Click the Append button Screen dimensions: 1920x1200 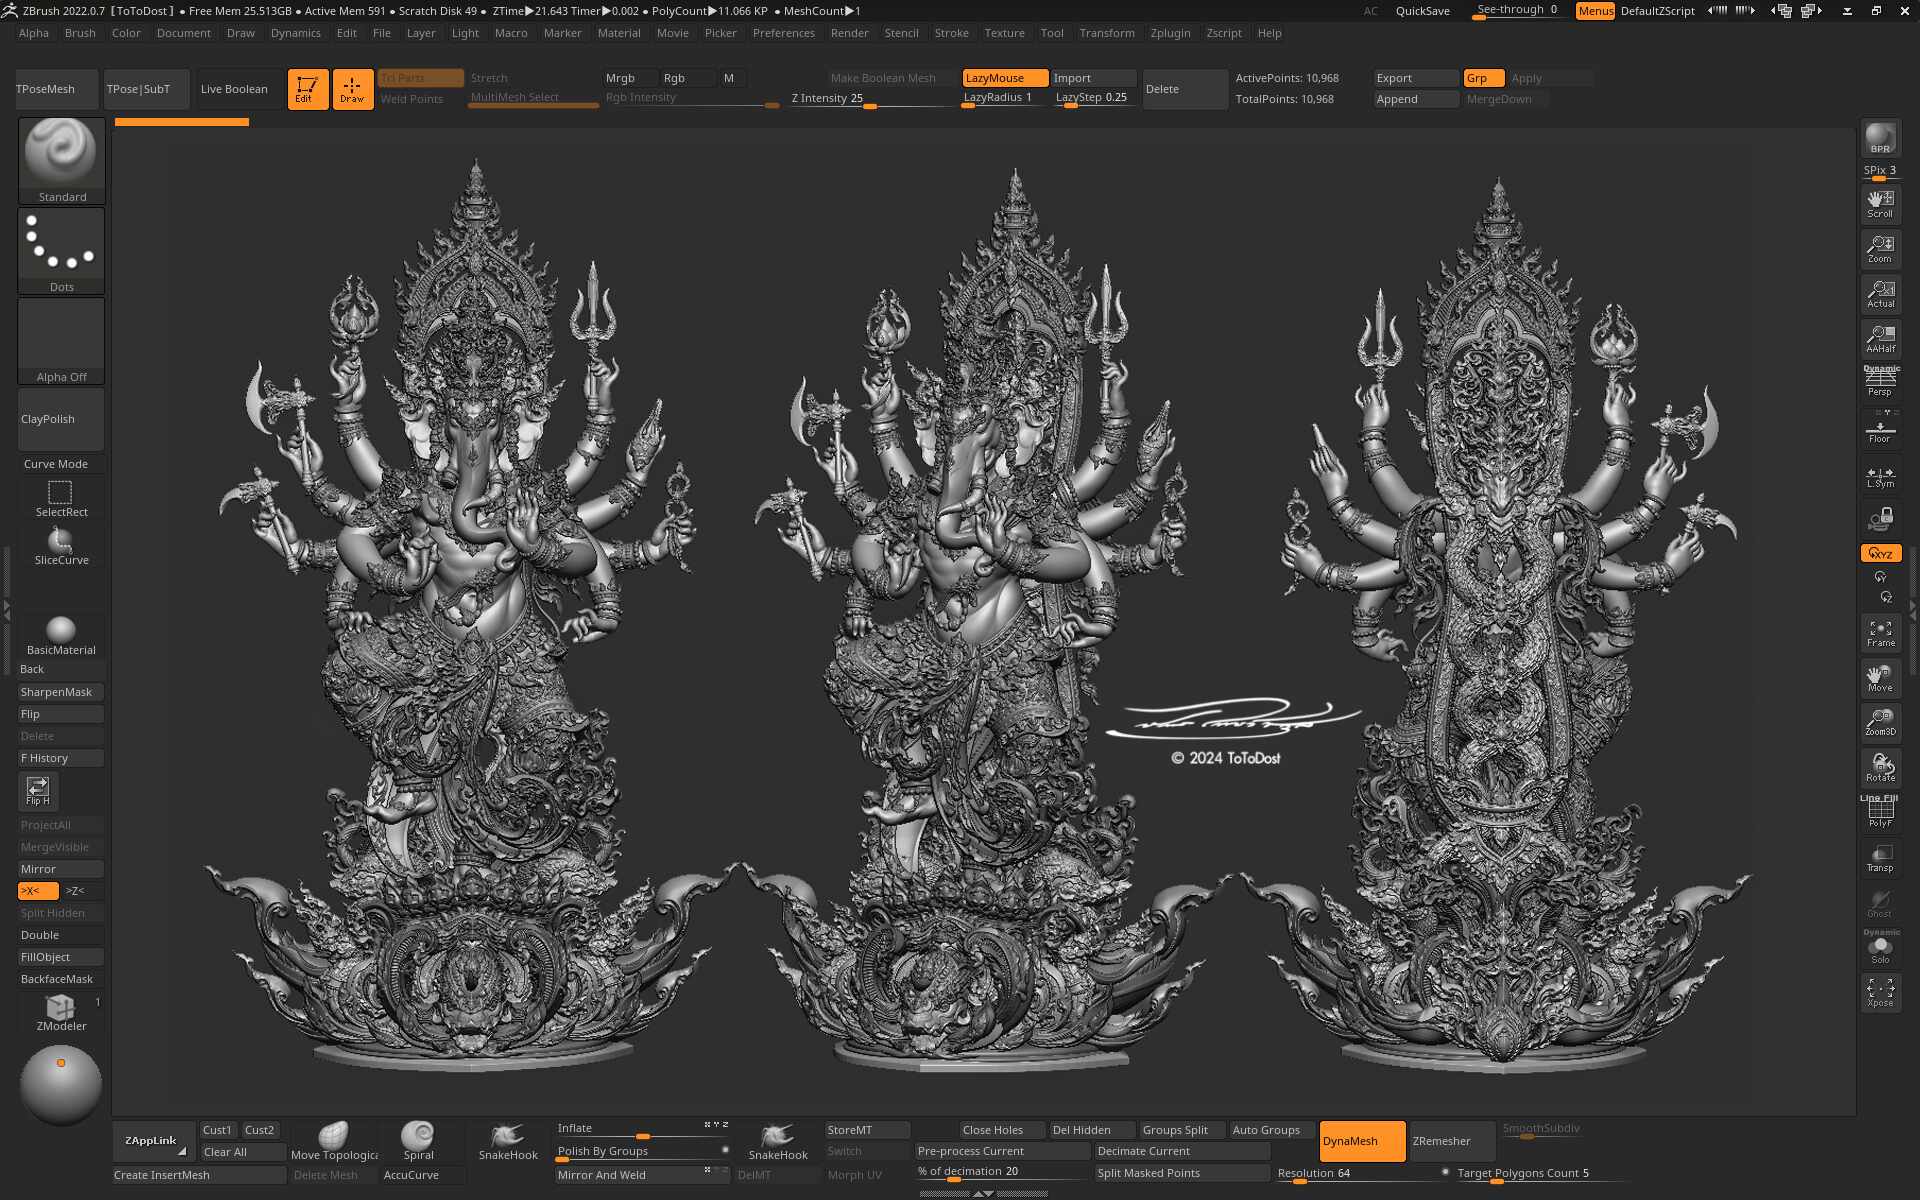tap(1416, 99)
